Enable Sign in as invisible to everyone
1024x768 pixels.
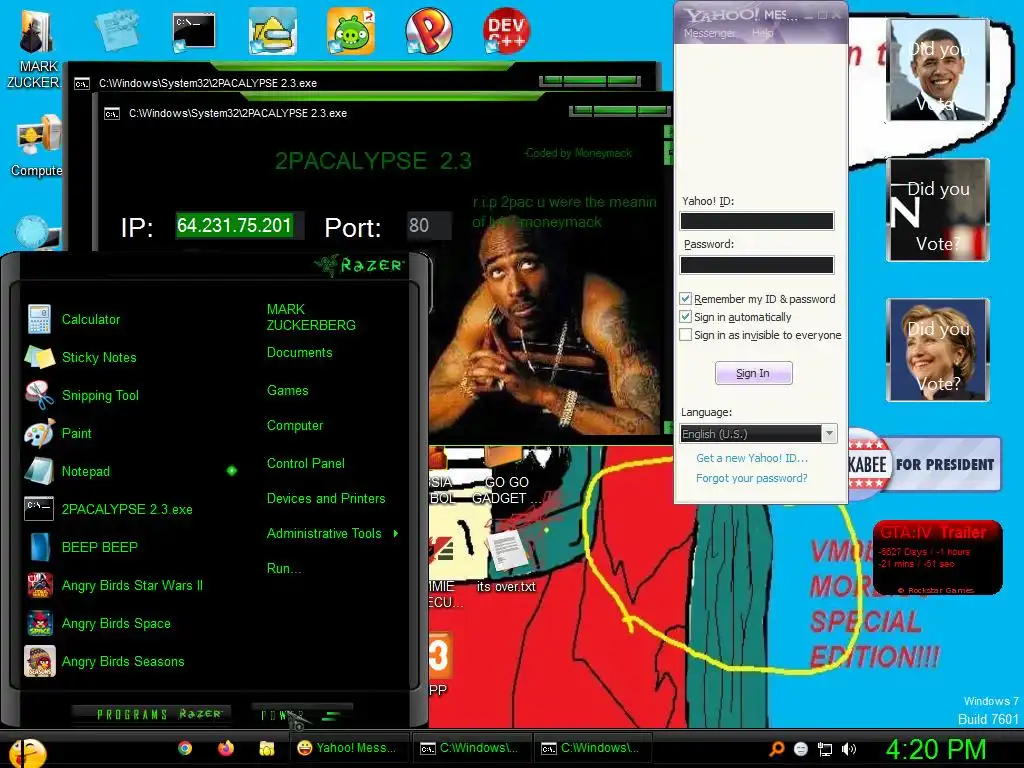pyautogui.click(x=685, y=335)
